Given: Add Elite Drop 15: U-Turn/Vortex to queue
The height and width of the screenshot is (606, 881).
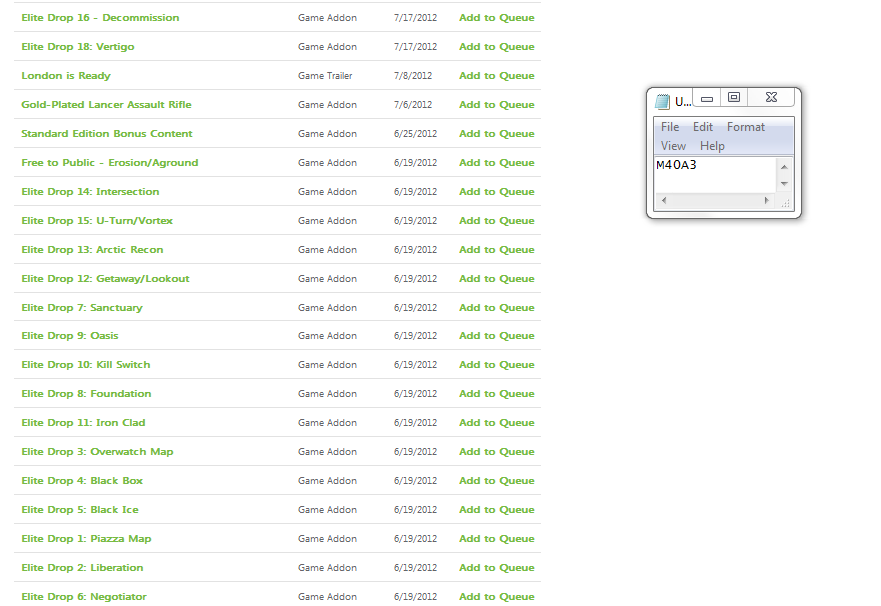Looking at the screenshot, I should pyautogui.click(x=497, y=221).
